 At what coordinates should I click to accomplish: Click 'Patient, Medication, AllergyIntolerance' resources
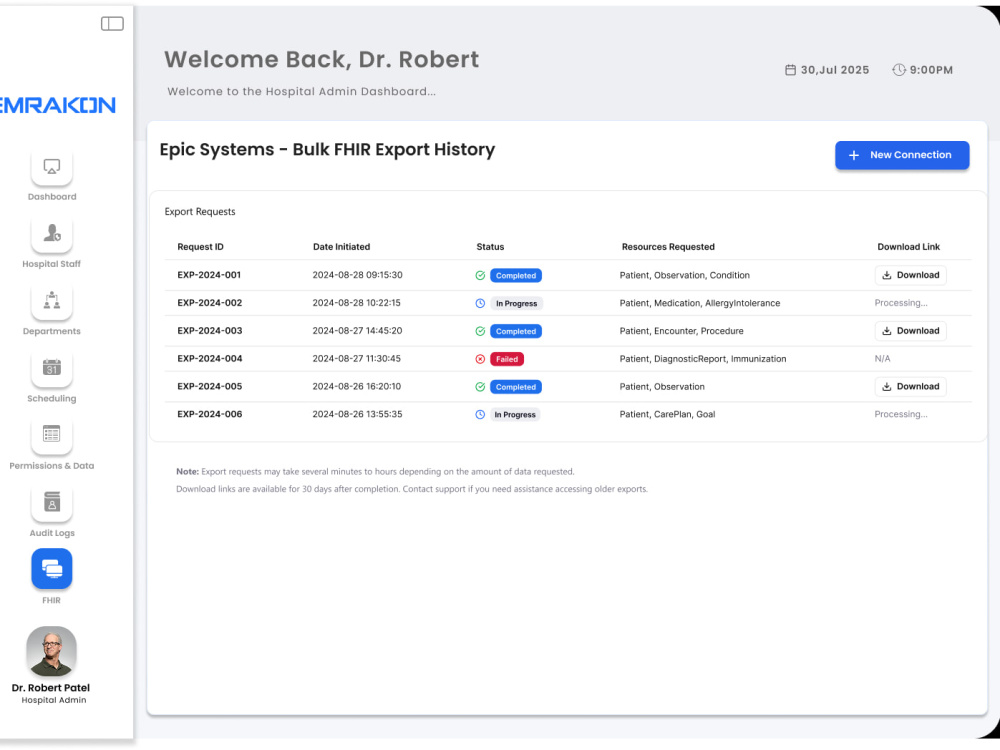point(700,303)
